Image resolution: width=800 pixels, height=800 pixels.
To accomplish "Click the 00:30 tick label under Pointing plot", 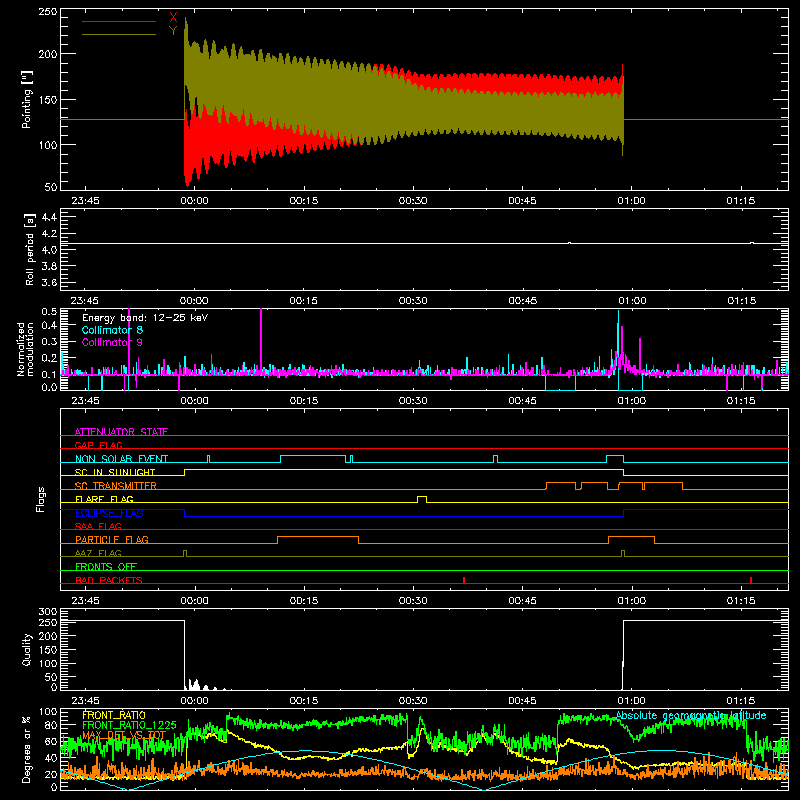I will pyautogui.click(x=413, y=201).
